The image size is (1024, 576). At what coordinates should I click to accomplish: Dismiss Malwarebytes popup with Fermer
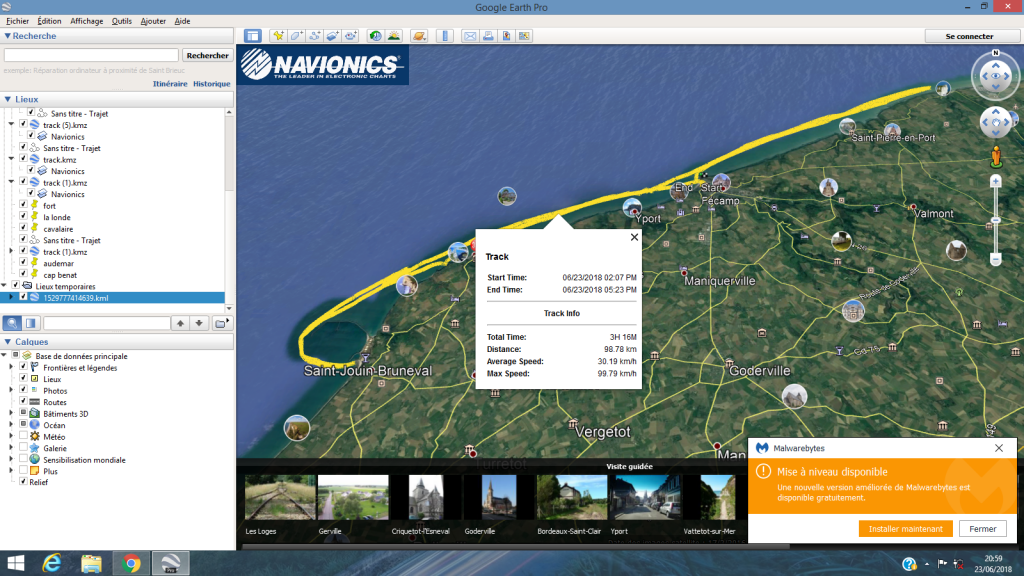coord(982,529)
